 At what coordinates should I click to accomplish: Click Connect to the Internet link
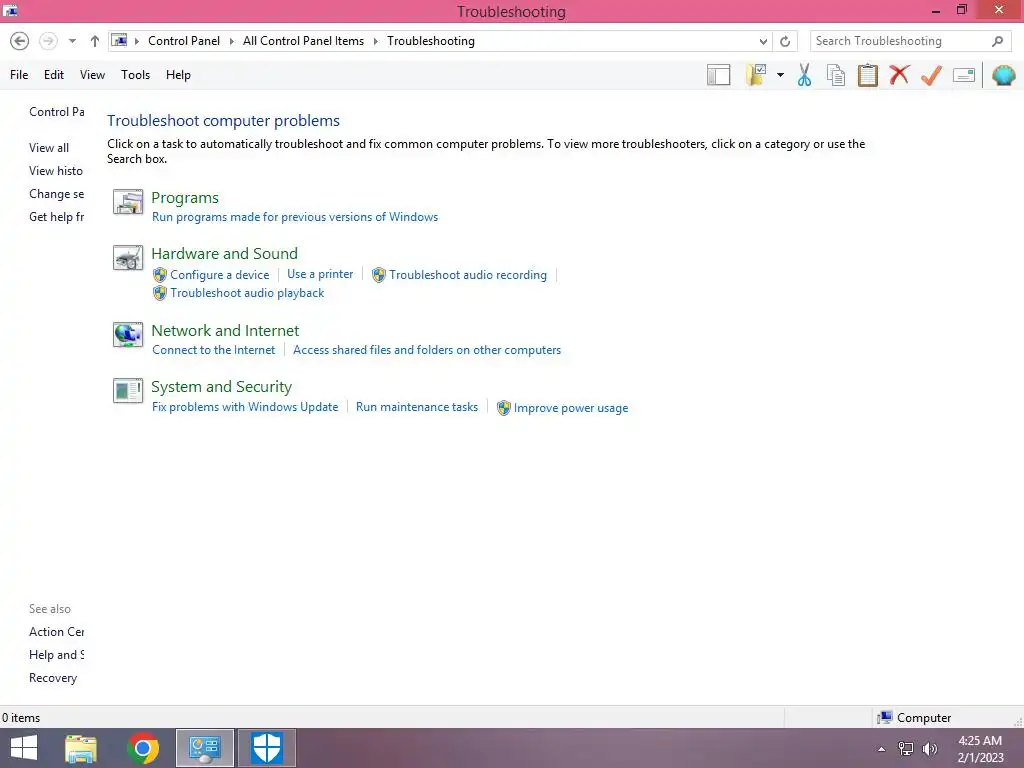coord(214,350)
